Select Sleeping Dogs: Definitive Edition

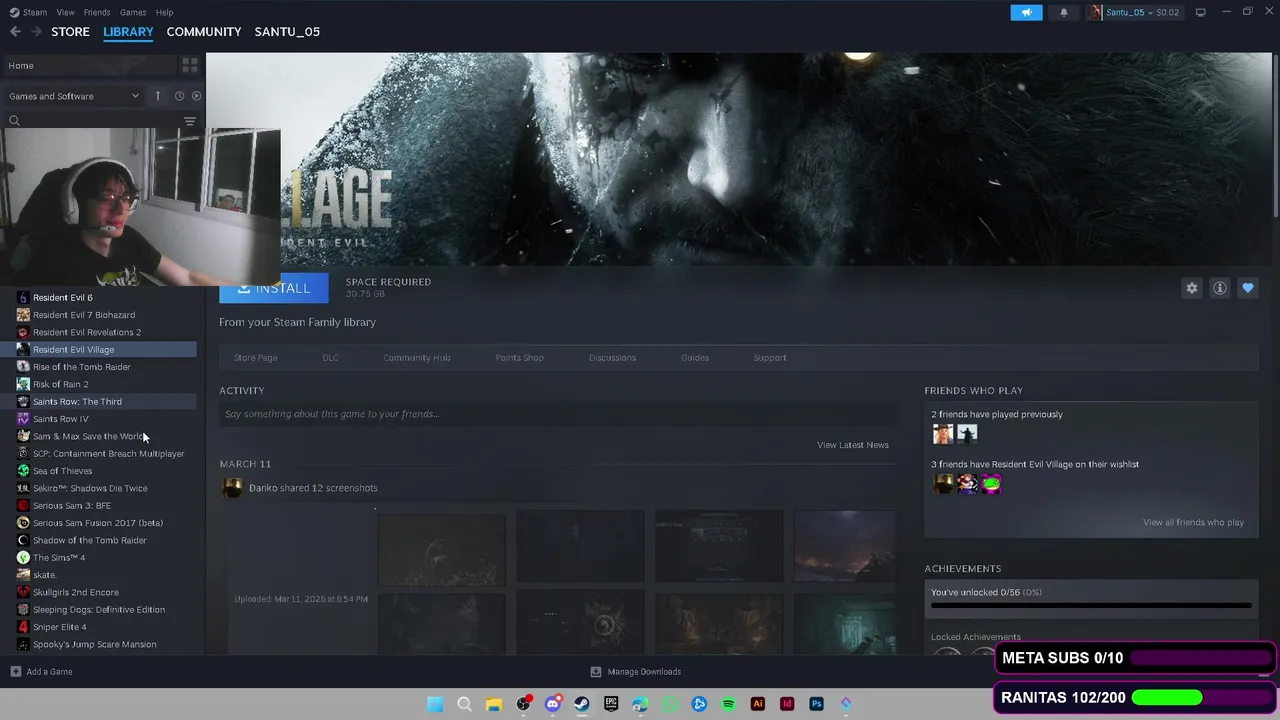click(99, 609)
